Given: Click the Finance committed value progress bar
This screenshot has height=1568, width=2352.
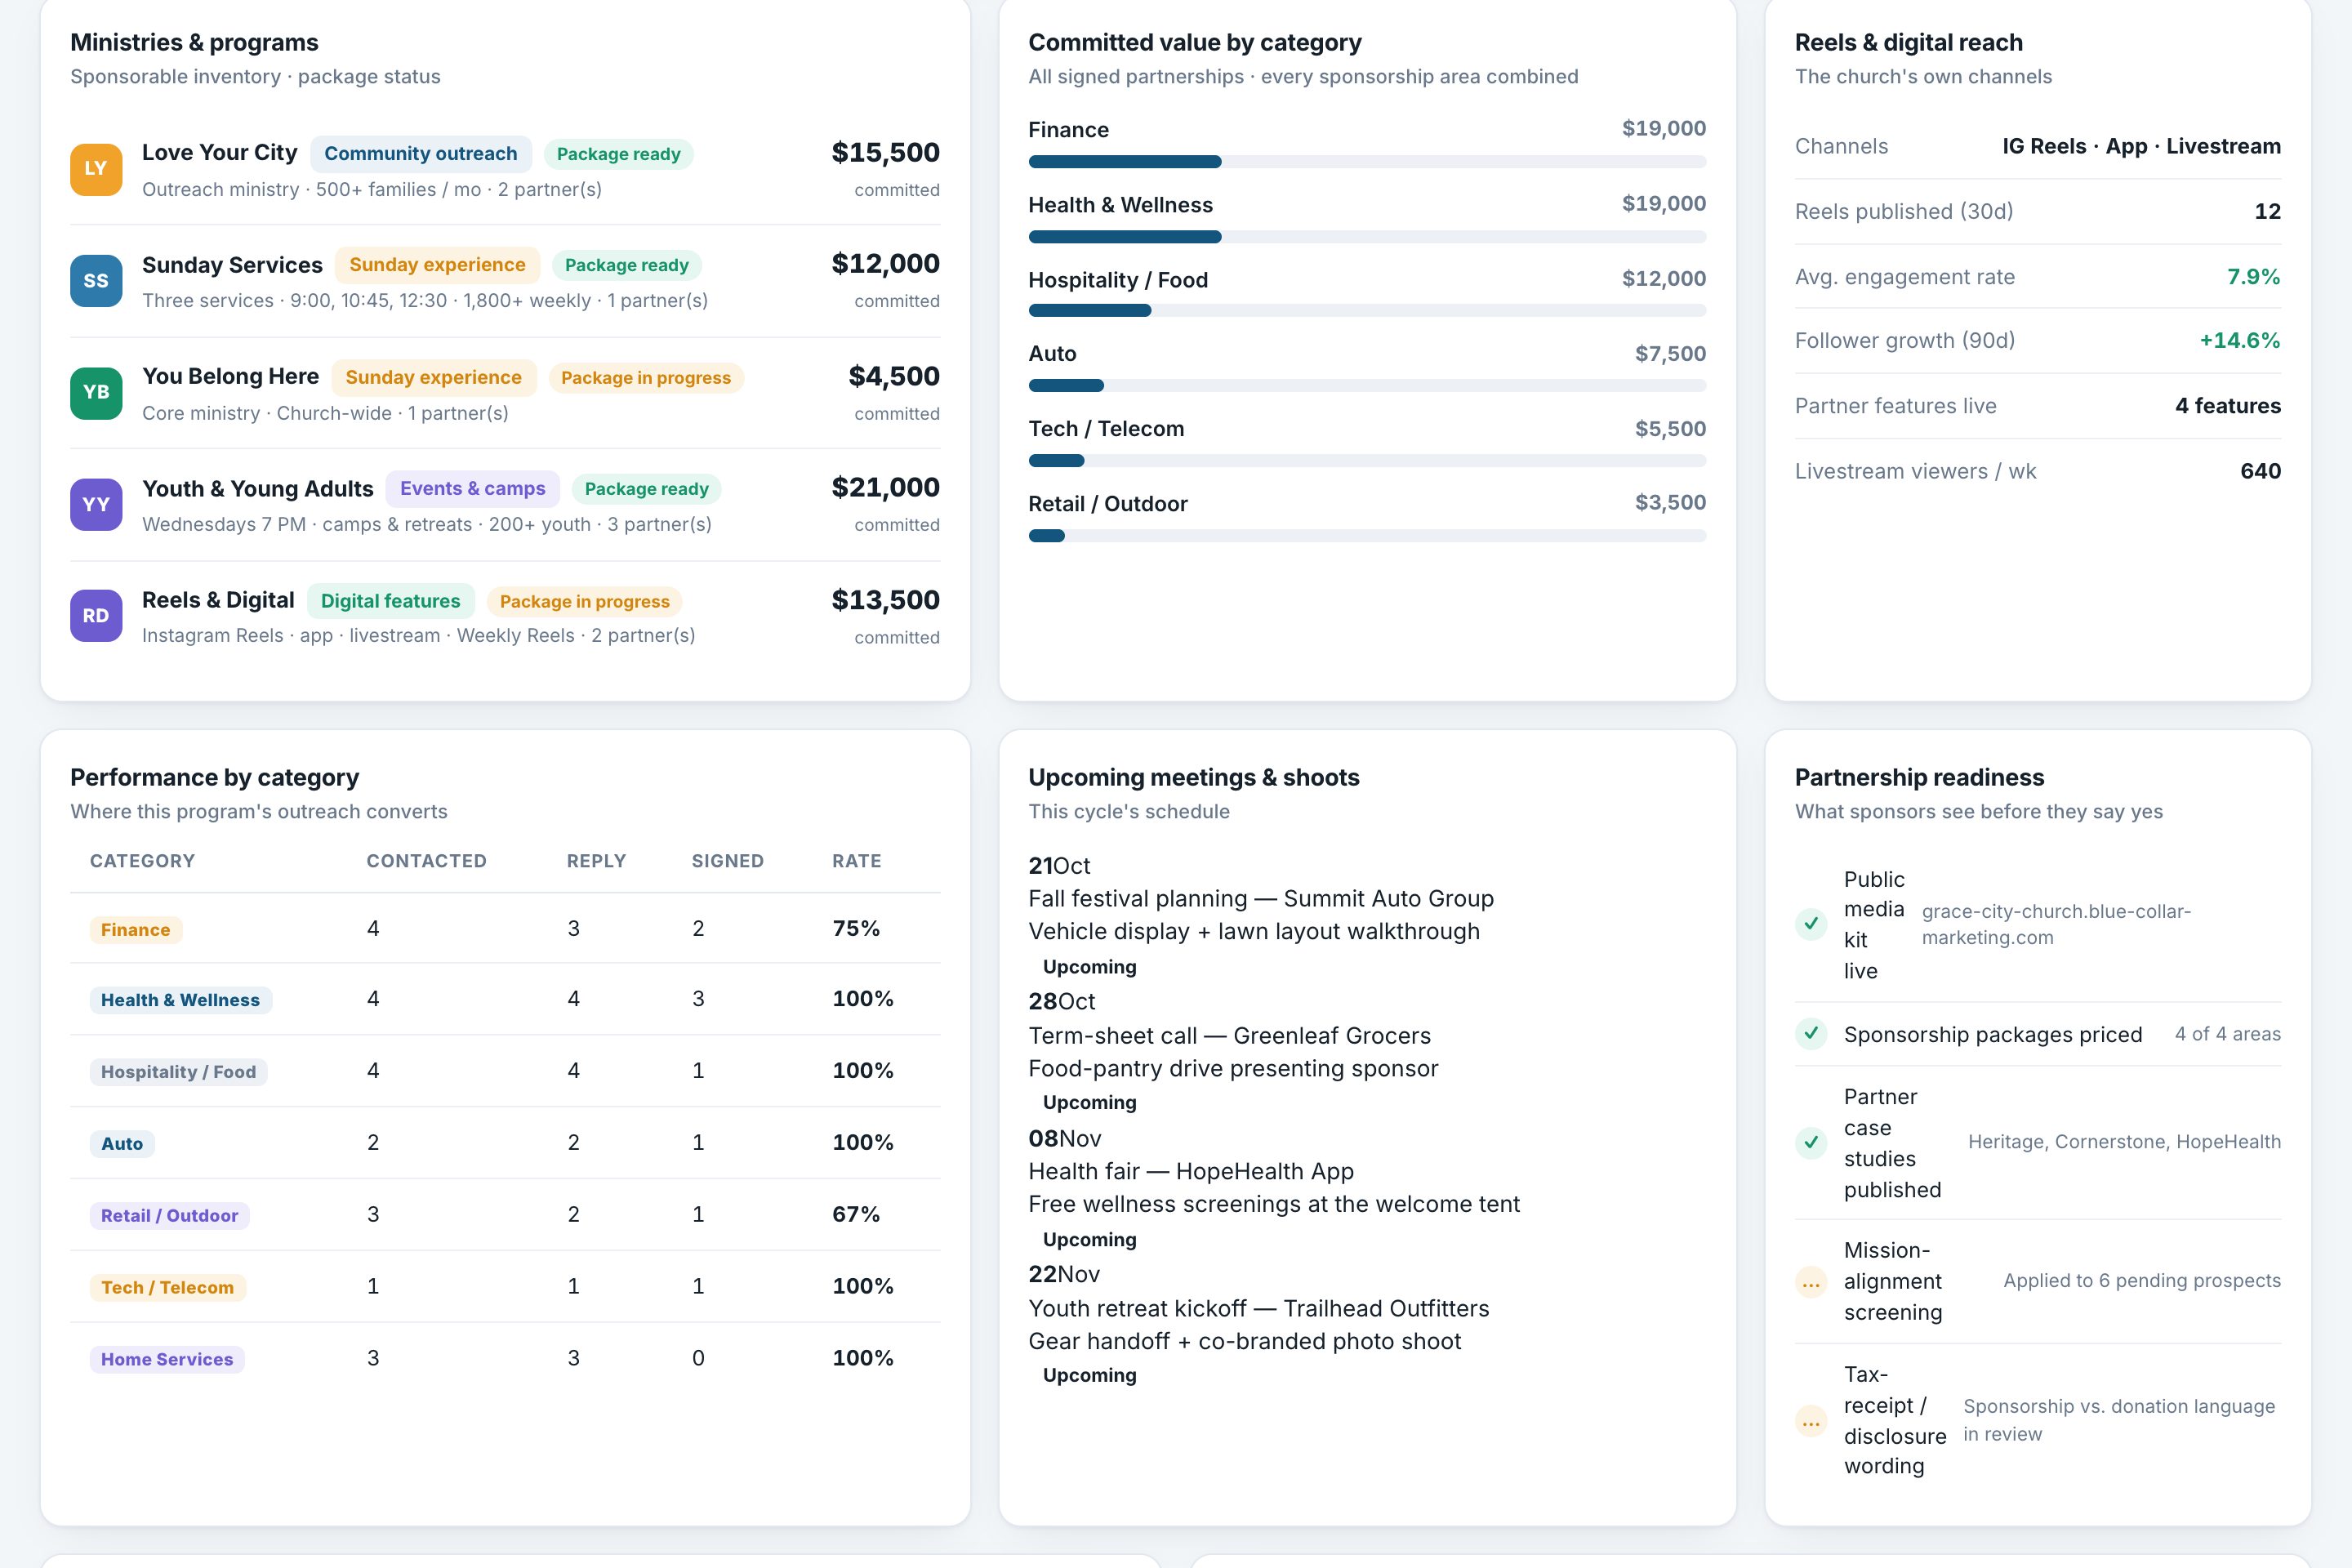Looking at the screenshot, I should pos(1367,162).
